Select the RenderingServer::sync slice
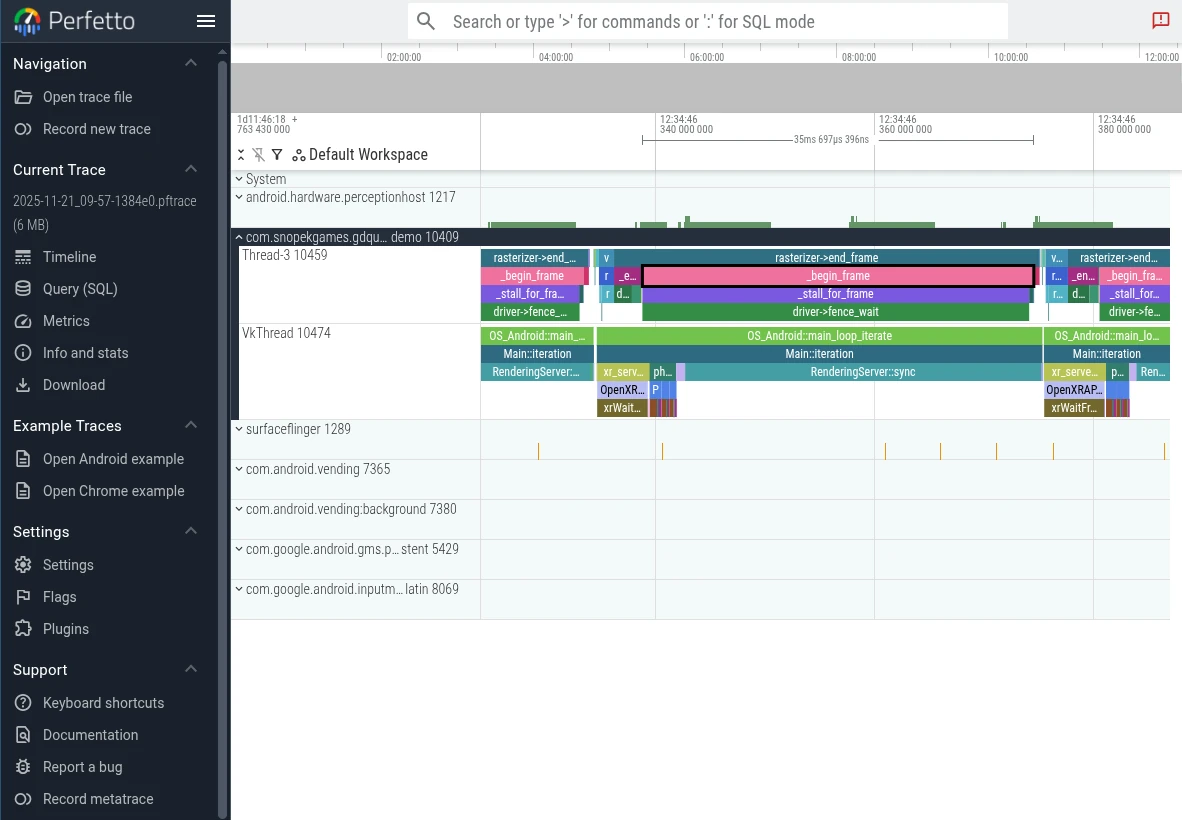Image resolution: width=1182 pixels, height=820 pixels. point(862,372)
